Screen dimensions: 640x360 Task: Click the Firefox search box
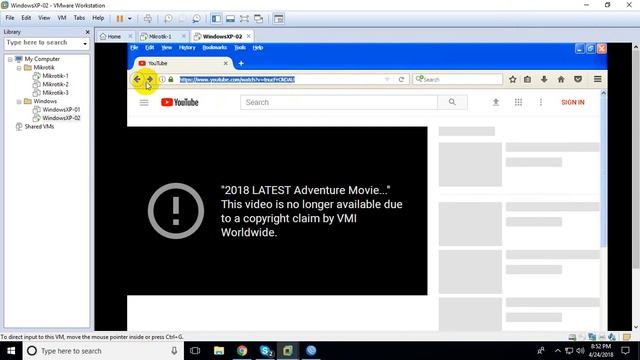pyautogui.click(x=458, y=79)
